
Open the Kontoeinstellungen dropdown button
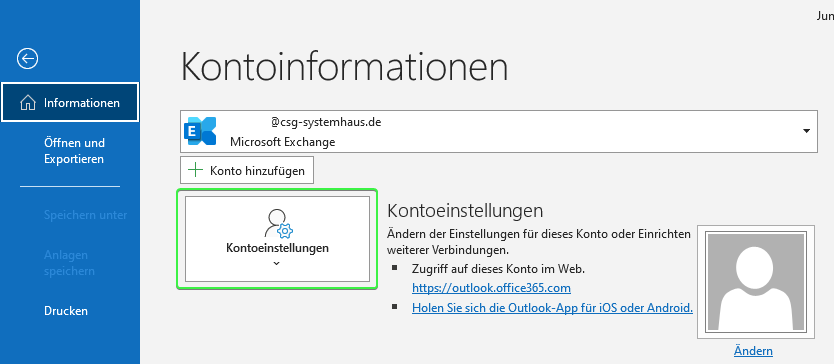277,238
